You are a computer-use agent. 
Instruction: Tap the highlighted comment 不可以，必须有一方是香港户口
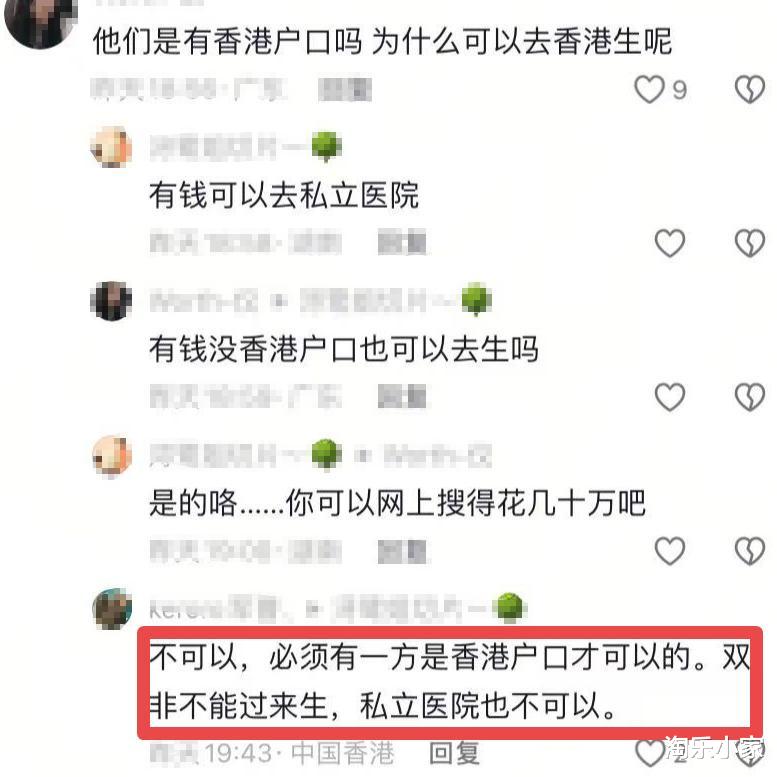(x=449, y=682)
